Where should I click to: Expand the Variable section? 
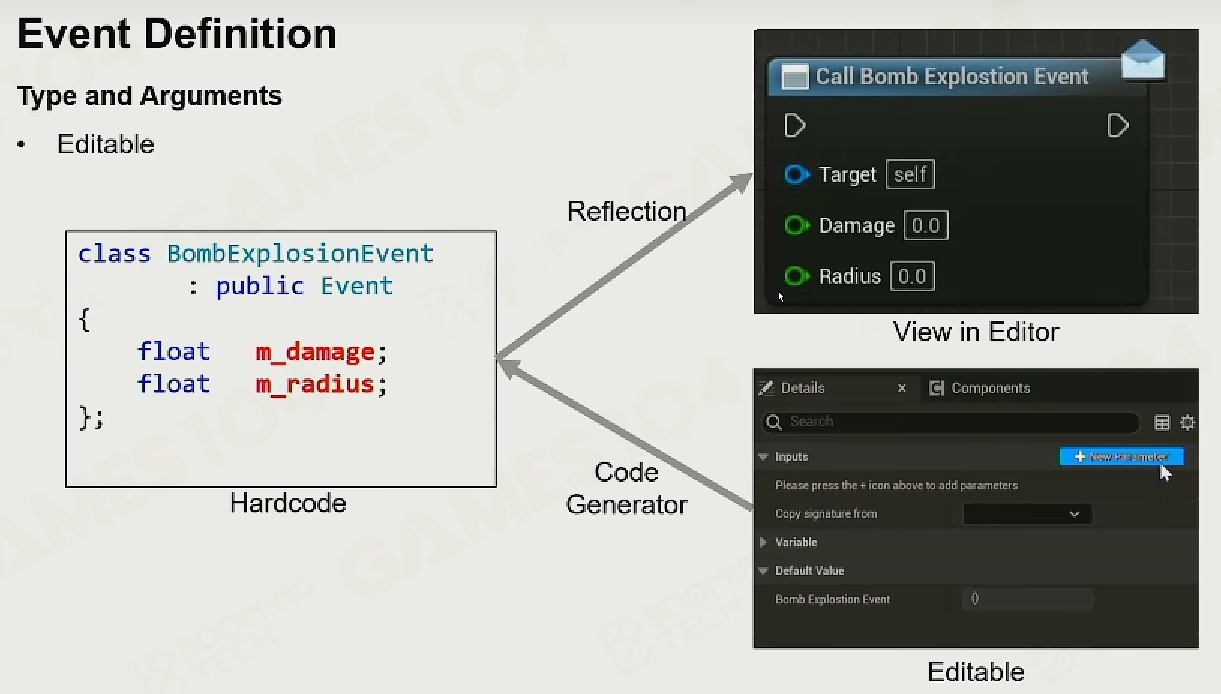pyautogui.click(x=763, y=542)
